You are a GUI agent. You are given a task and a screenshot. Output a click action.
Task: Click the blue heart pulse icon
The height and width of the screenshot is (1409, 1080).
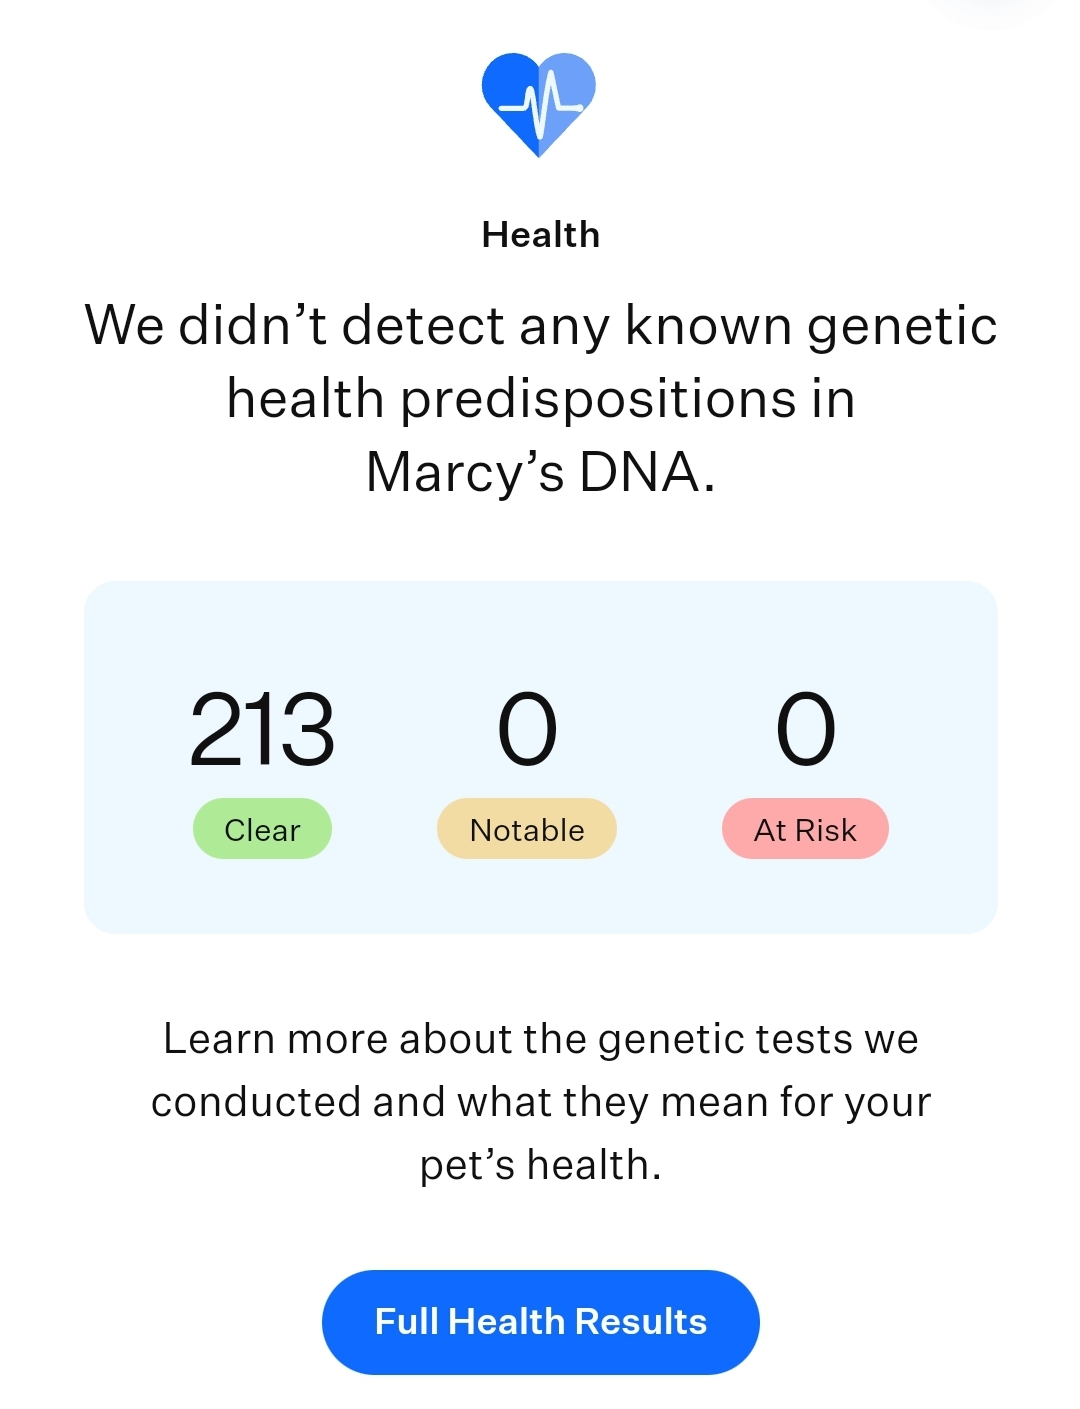click(539, 104)
